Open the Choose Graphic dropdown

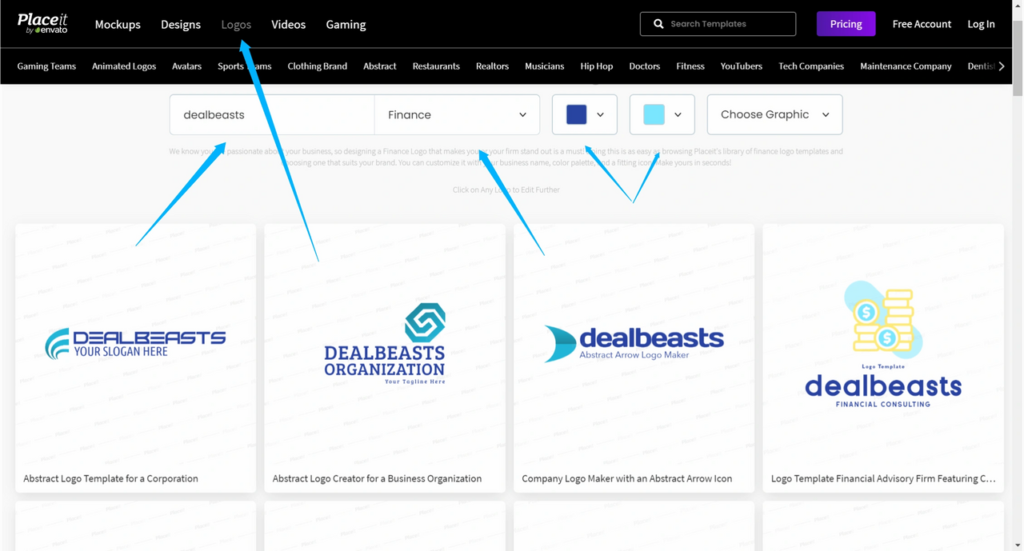(775, 115)
